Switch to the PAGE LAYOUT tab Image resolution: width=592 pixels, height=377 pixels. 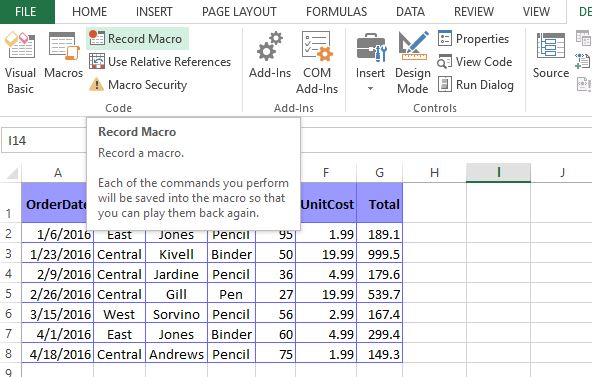click(239, 12)
